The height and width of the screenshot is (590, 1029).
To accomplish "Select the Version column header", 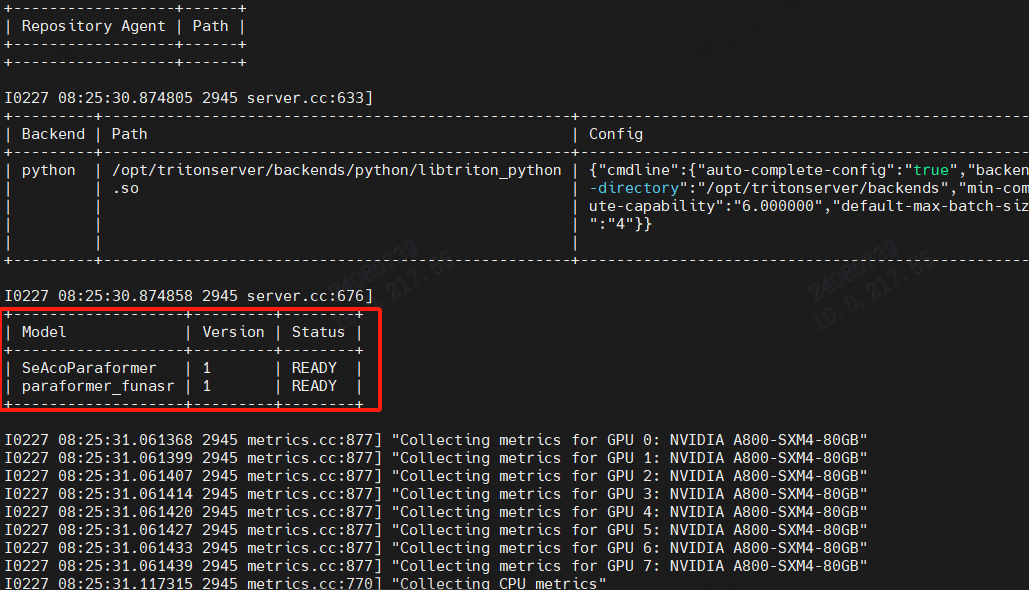I will coord(233,331).
